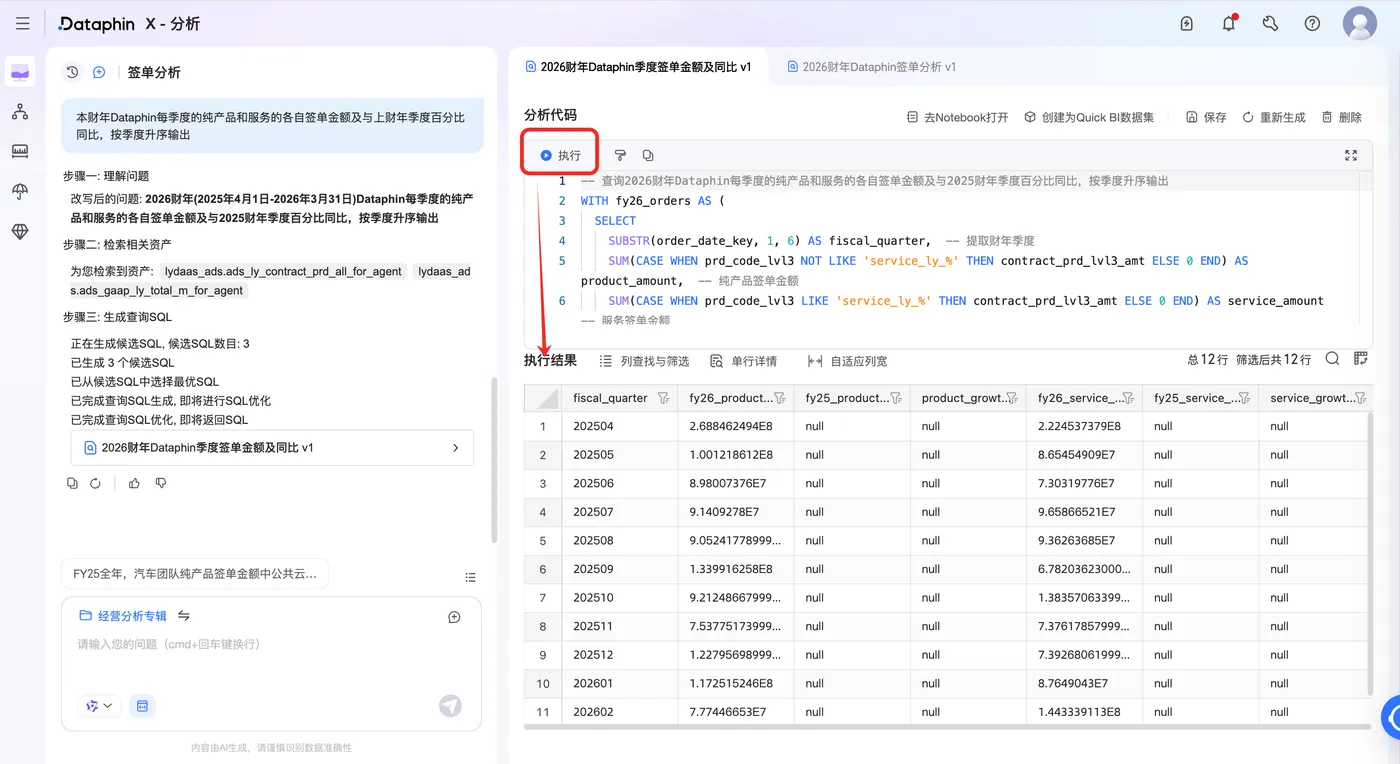Image resolution: width=1400 pixels, height=764 pixels.
Task: Click 创建为Quick BI数据集 button
Action: (x=1089, y=117)
